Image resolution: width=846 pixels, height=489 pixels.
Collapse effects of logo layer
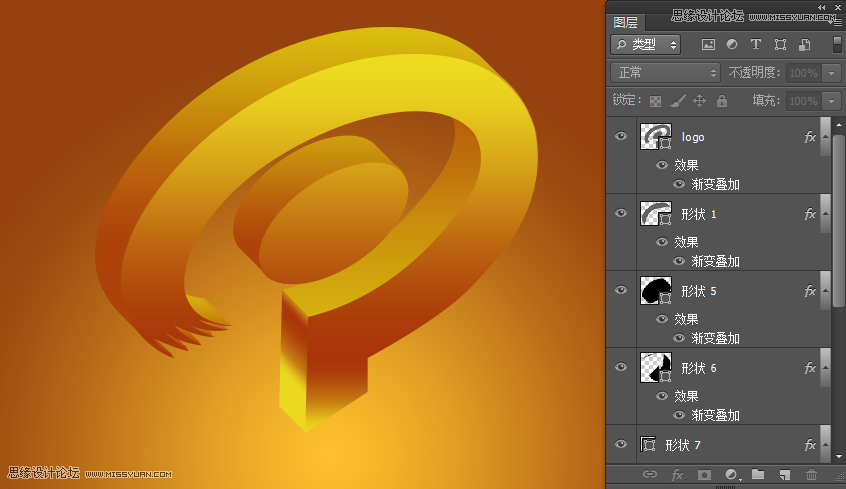point(825,137)
